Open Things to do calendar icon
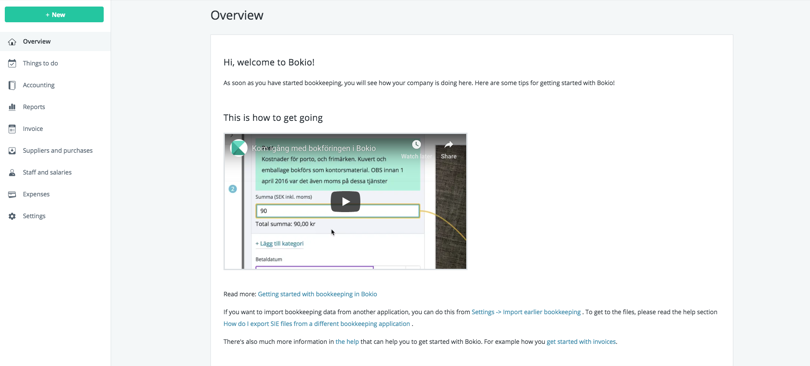Image resolution: width=810 pixels, height=366 pixels. tap(12, 63)
